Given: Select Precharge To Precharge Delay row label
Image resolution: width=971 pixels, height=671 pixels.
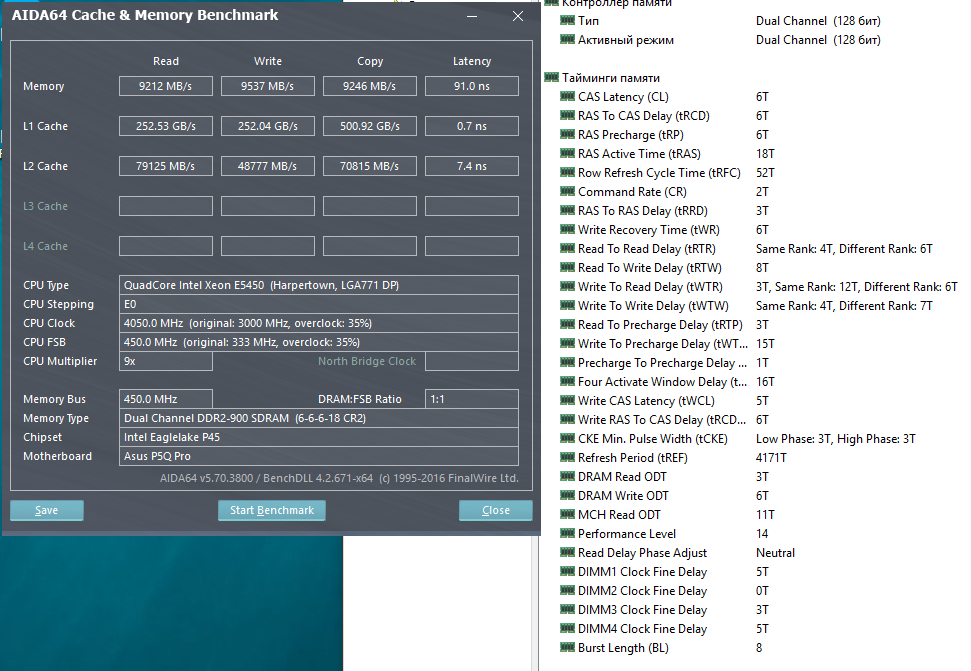Looking at the screenshot, I should 662,363.
